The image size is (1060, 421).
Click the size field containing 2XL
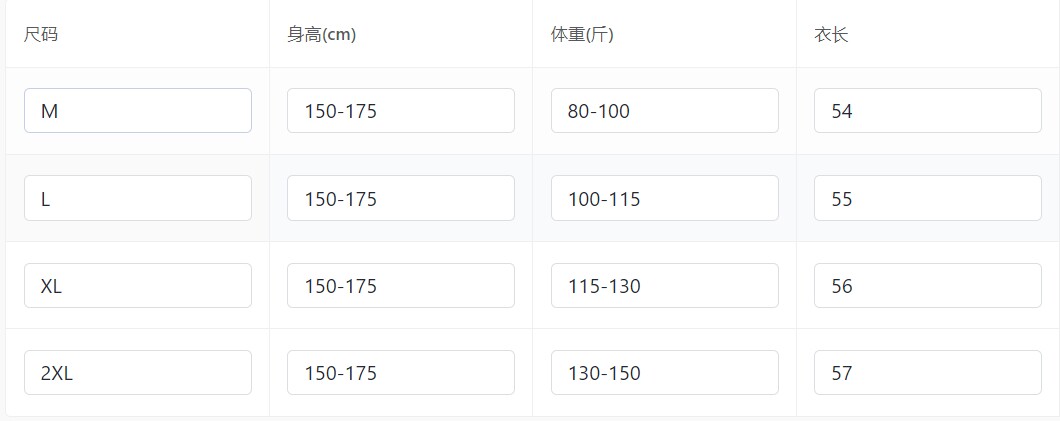(138, 373)
